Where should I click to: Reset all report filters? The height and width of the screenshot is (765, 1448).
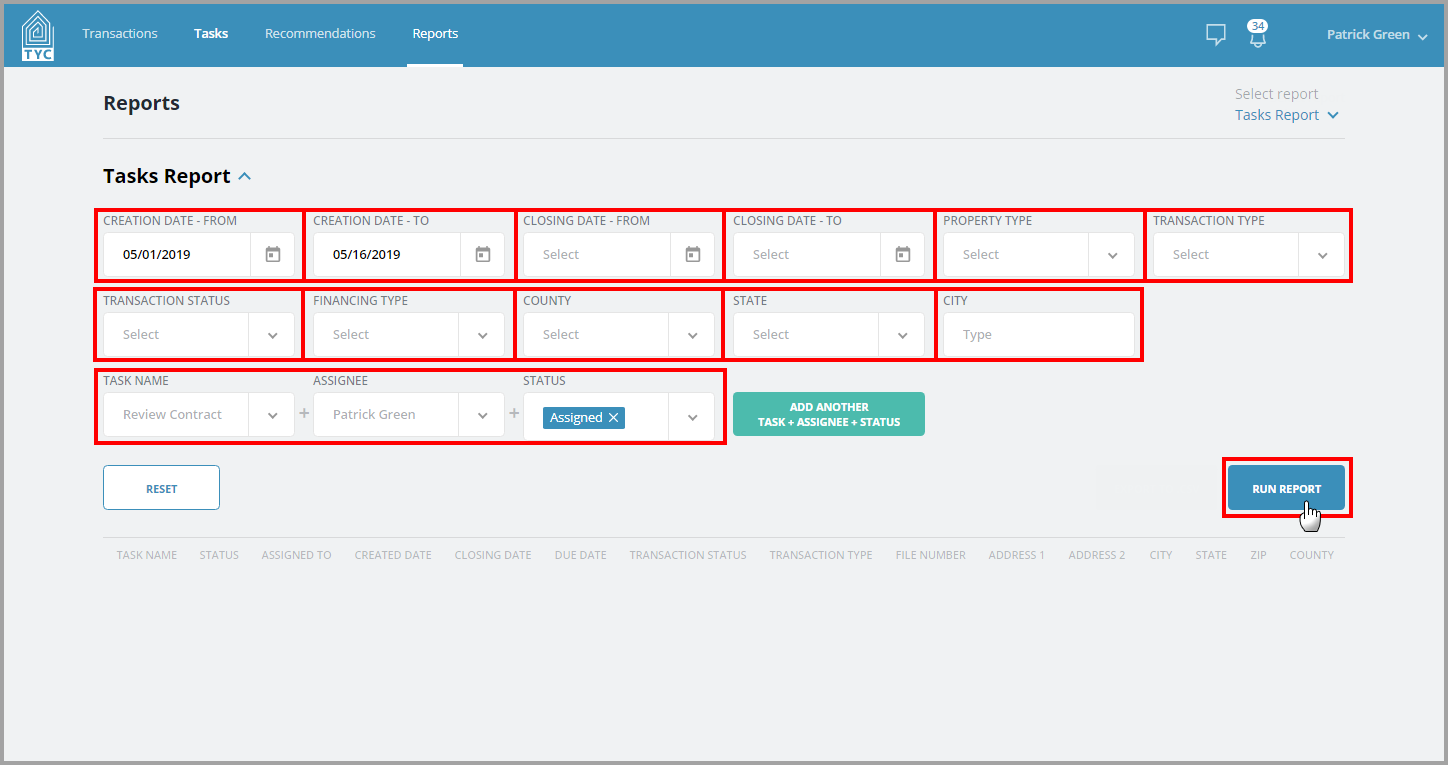point(160,487)
